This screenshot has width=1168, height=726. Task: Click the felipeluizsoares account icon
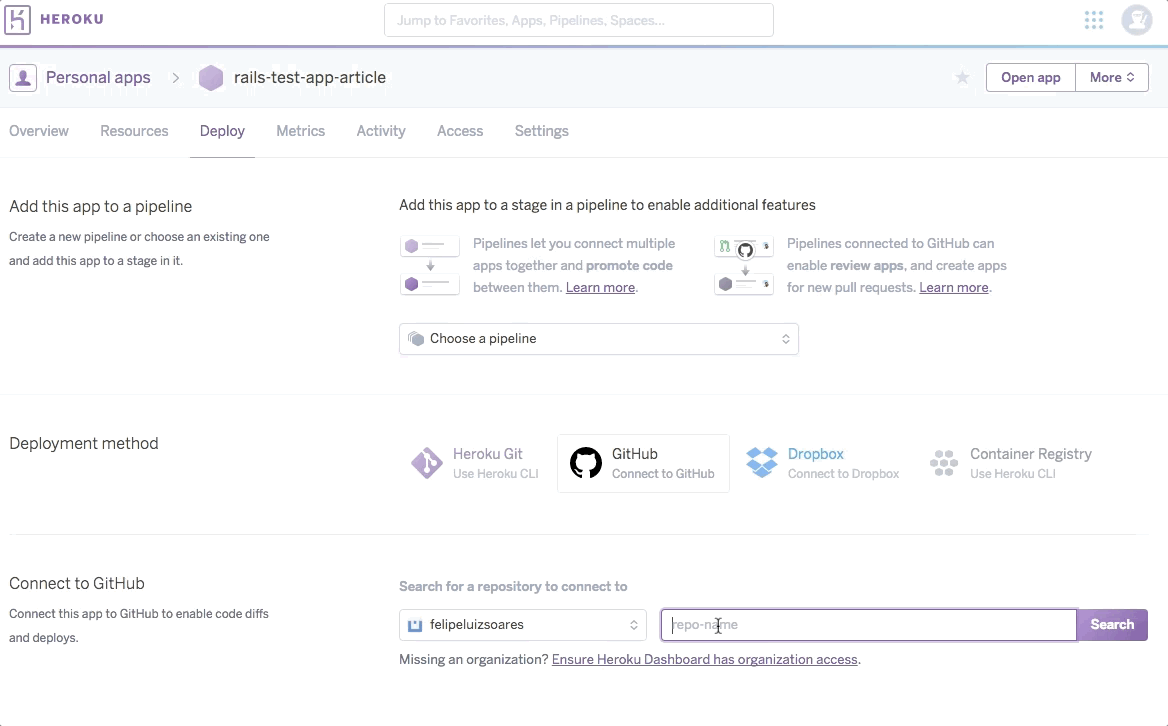pos(416,625)
